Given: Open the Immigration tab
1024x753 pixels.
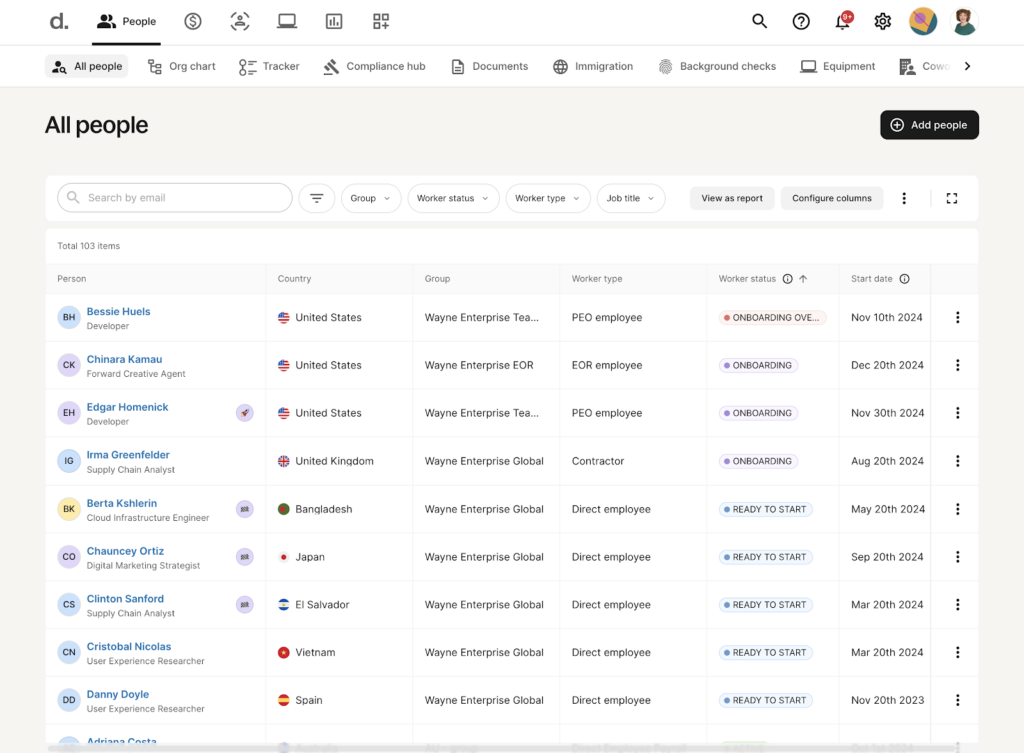Looking at the screenshot, I should pyautogui.click(x=594, y=66).
